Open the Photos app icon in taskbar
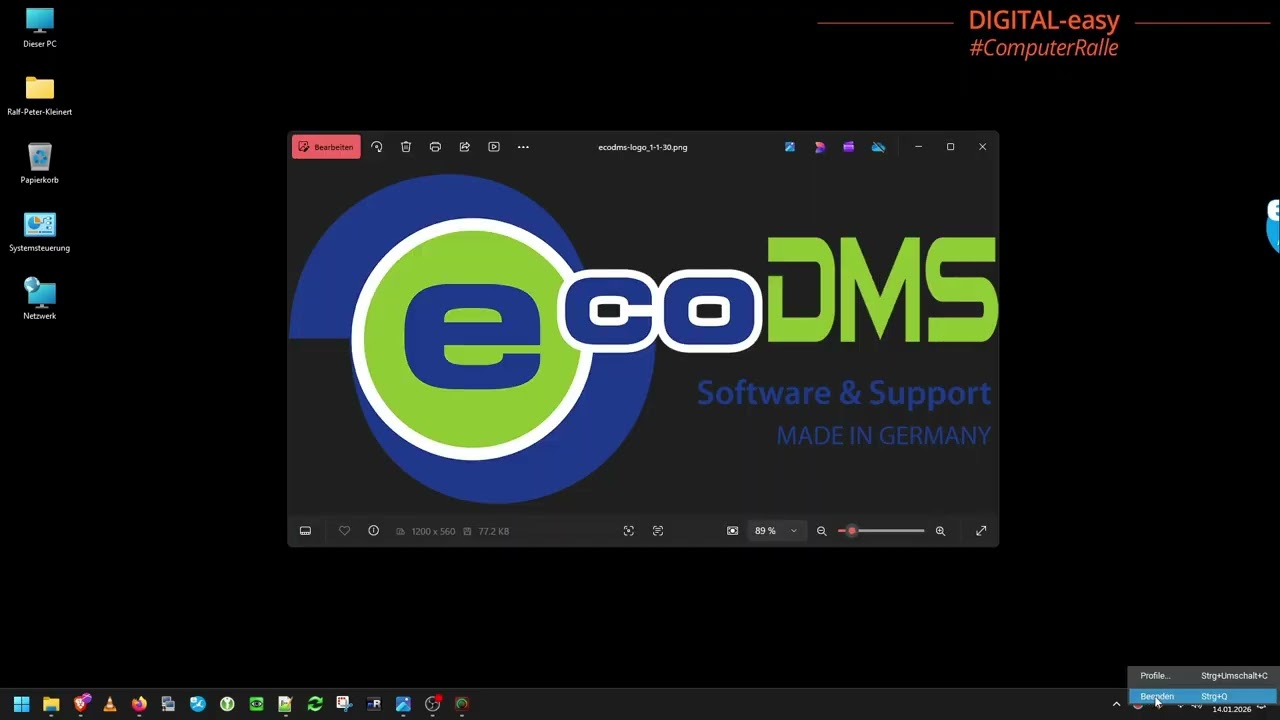The width and height of the screenshot is (1280, 720). tap(403, 704)
